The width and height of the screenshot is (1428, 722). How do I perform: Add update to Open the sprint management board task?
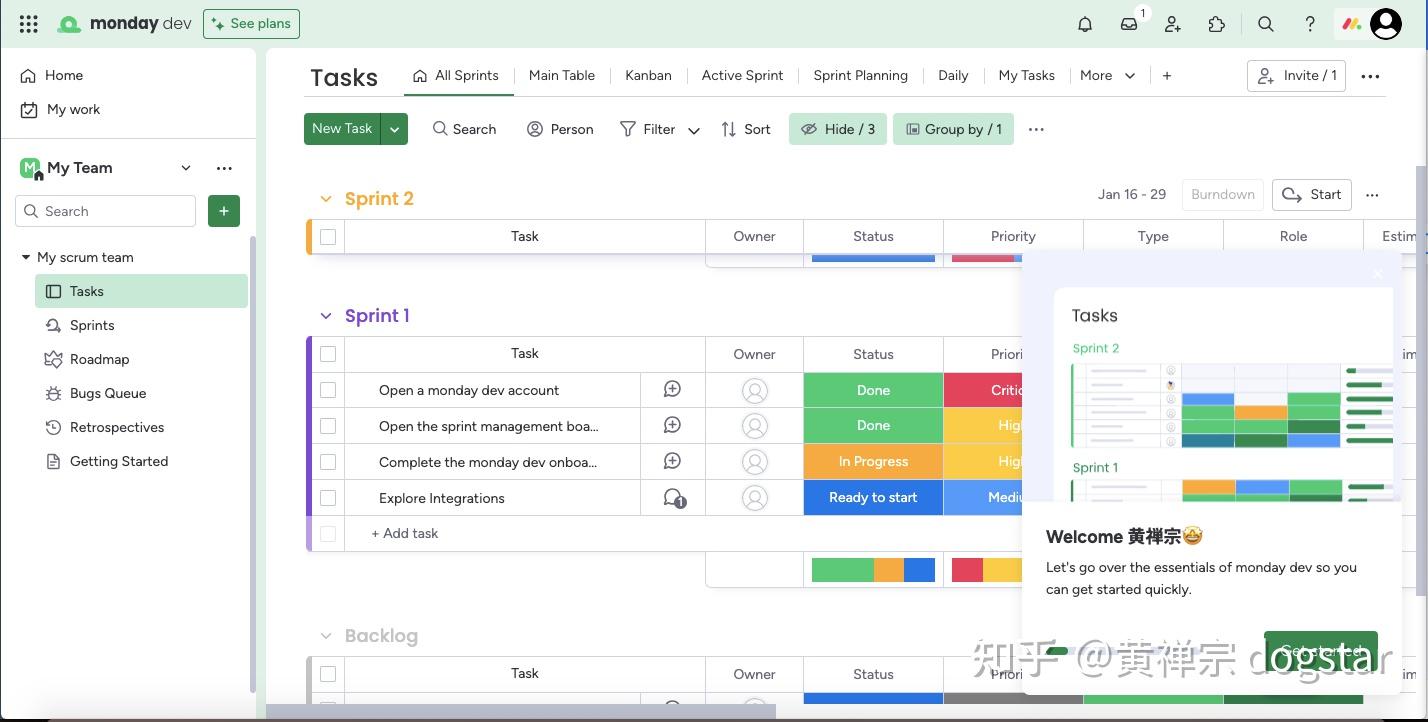tap(673, 426)
